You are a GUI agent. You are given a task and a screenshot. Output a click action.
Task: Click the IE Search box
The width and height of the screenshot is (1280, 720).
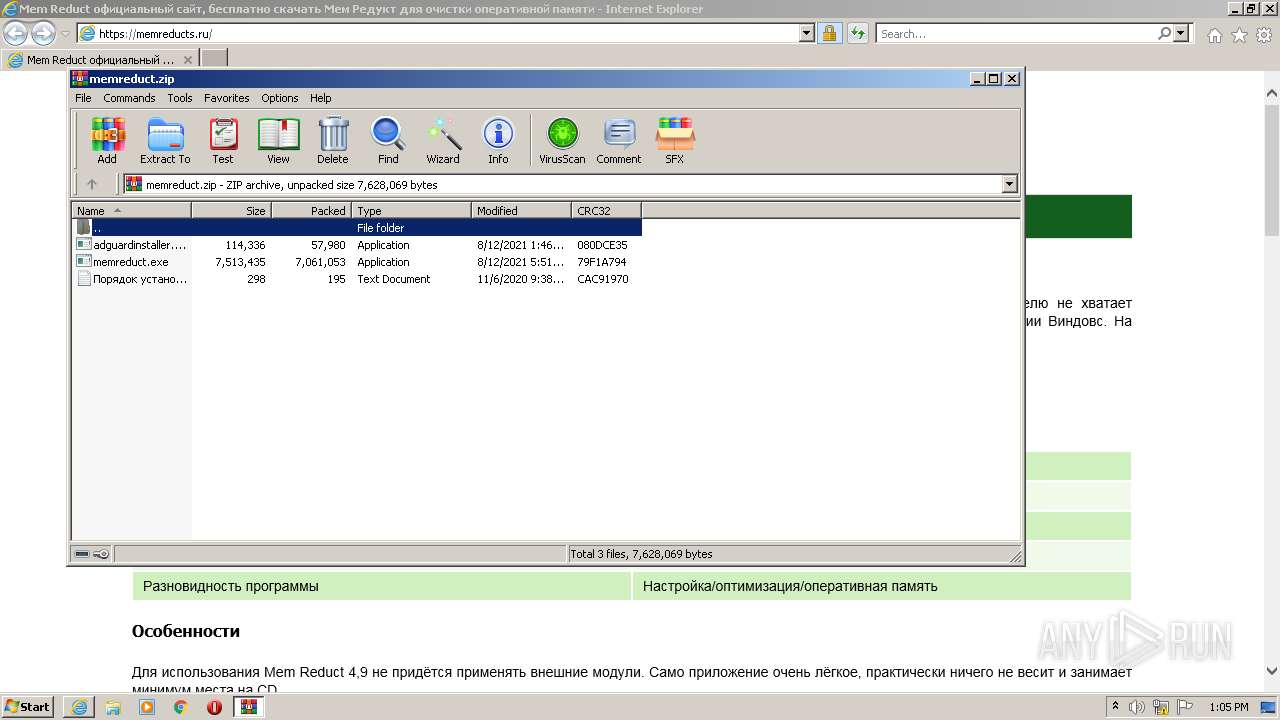click(1016, 34)
